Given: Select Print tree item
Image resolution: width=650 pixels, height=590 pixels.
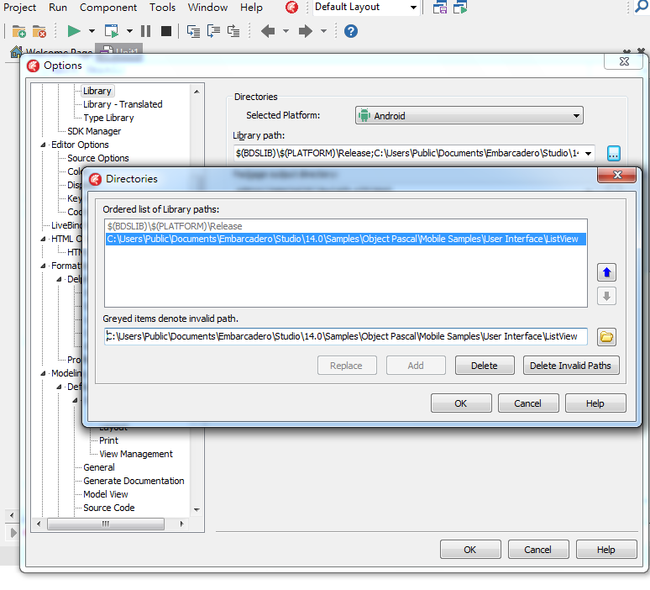Looking at the screenshot, I should 109,440.
